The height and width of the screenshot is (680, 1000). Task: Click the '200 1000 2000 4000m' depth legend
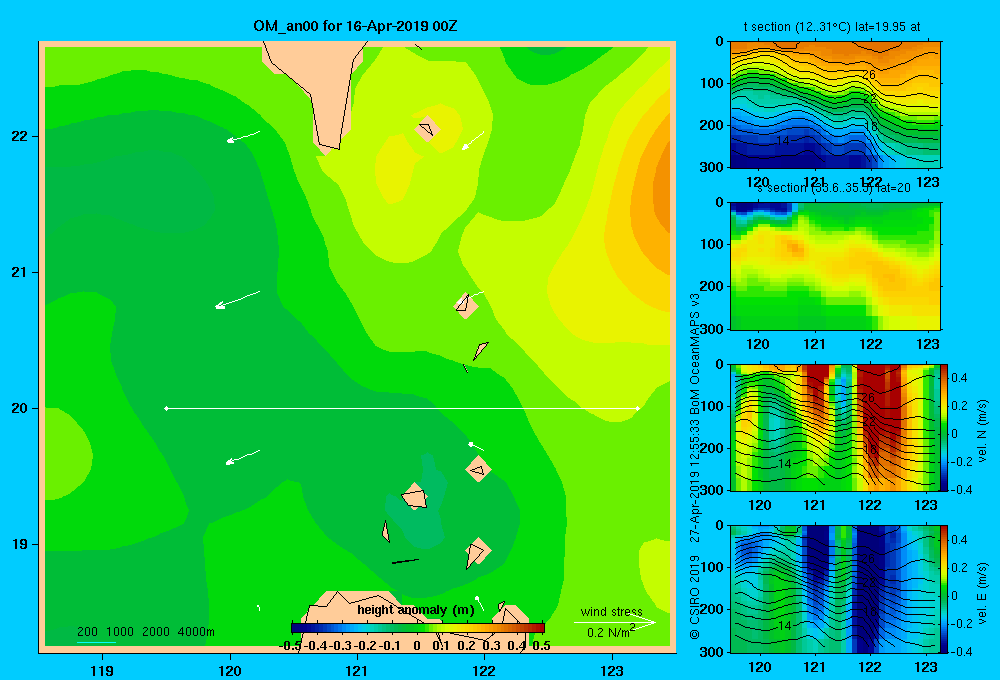click(145, 632)
